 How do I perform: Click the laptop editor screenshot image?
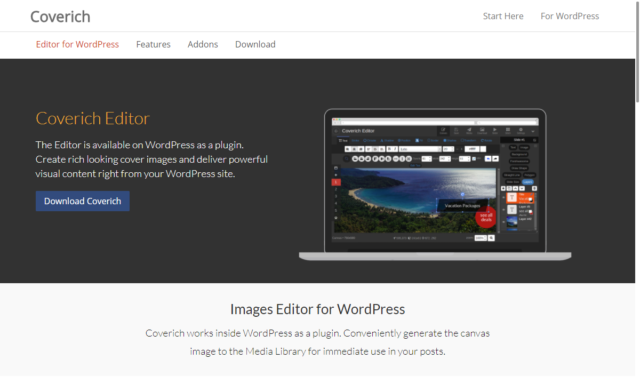(x=435, y=185)
